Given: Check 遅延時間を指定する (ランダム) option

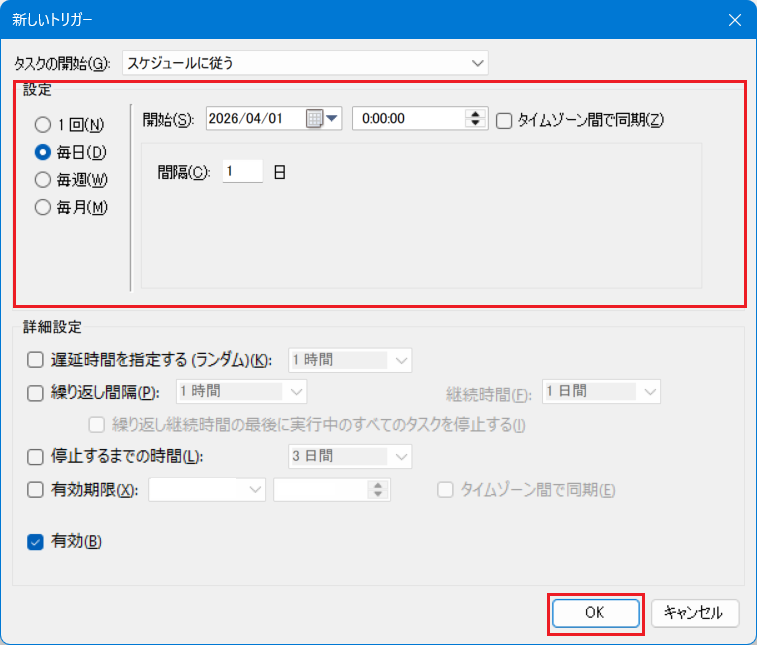Looking at the screenshot, I should coord(36,360).
